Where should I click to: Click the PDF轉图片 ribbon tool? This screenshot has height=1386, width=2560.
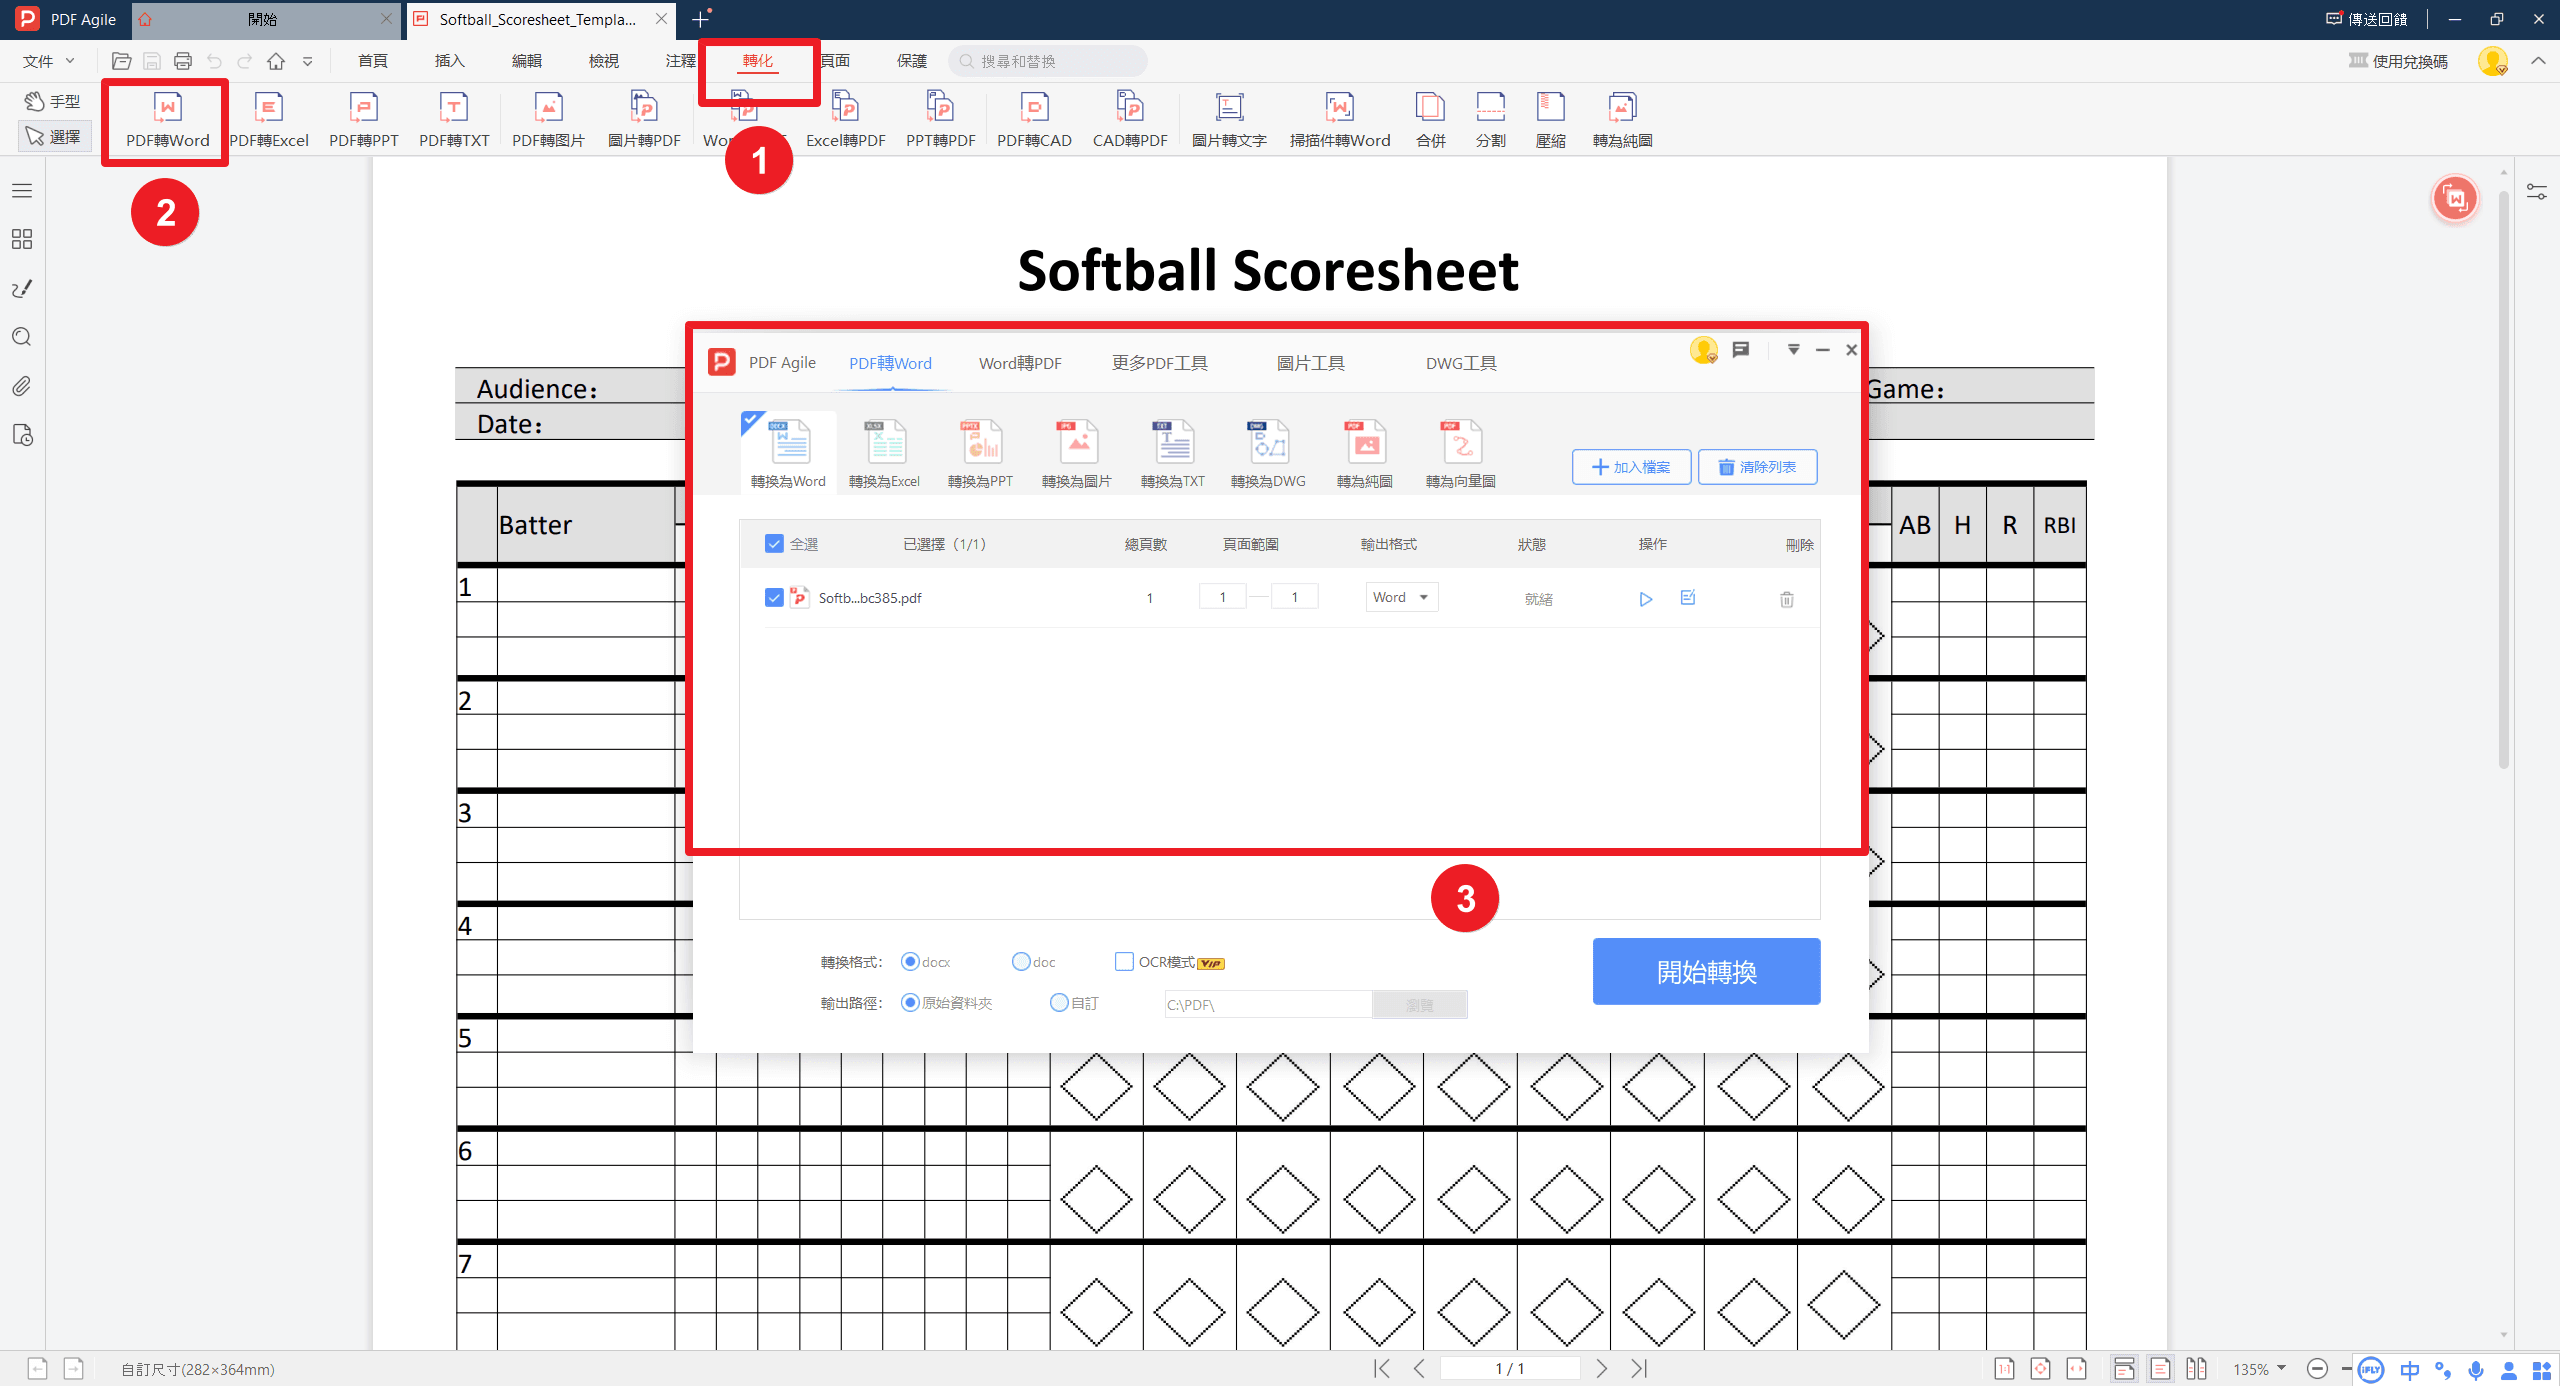click(x=548, y=120)
